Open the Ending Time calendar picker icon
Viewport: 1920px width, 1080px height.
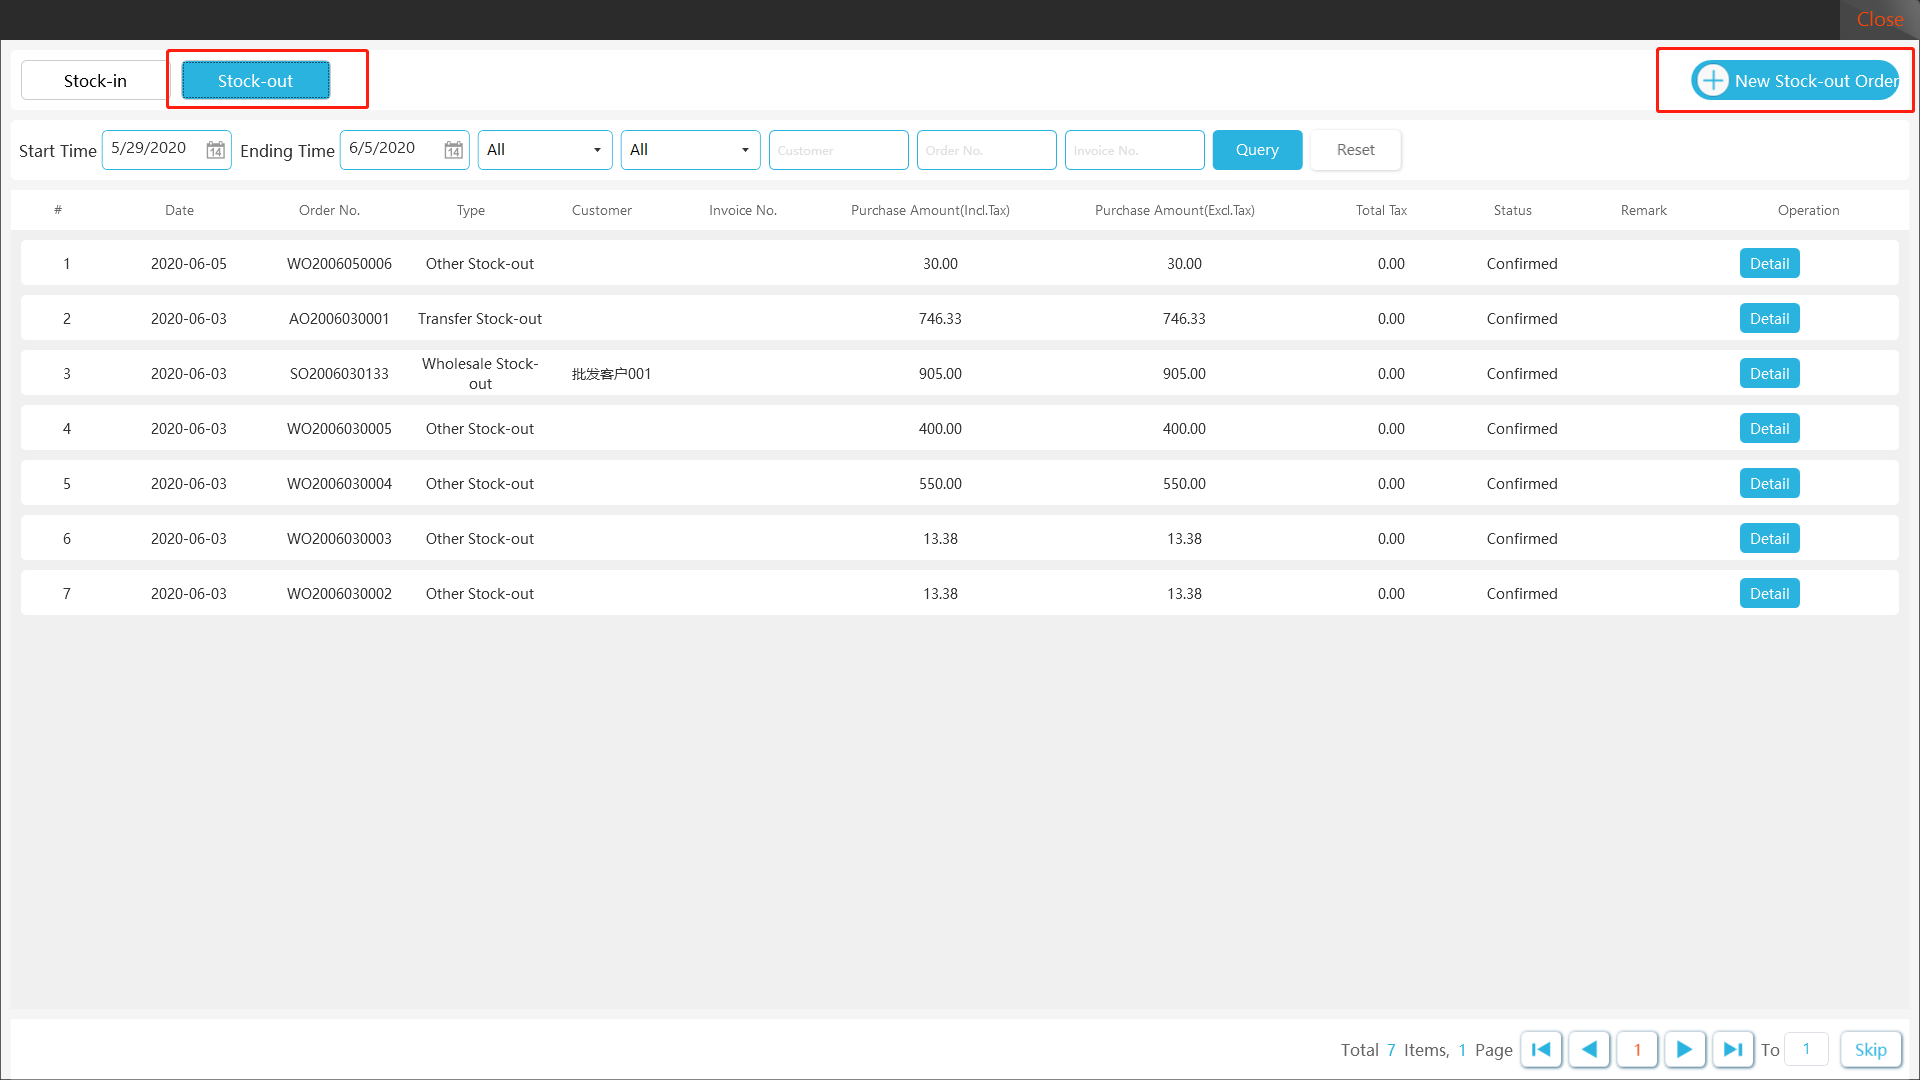453,150
